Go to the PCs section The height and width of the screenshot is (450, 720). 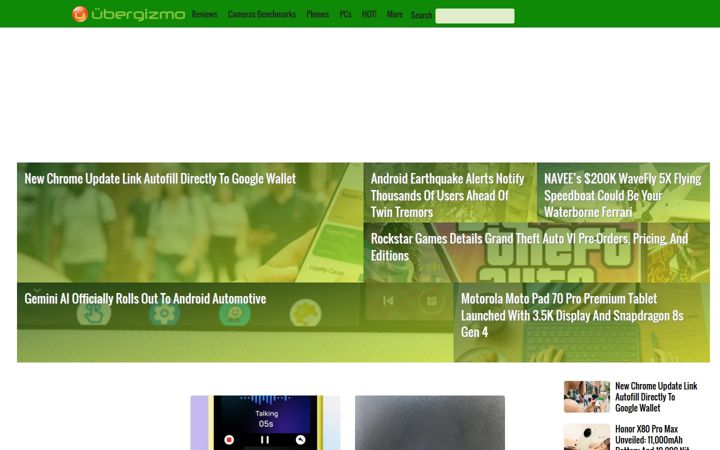pyautogui.click(x=345, y=14)
